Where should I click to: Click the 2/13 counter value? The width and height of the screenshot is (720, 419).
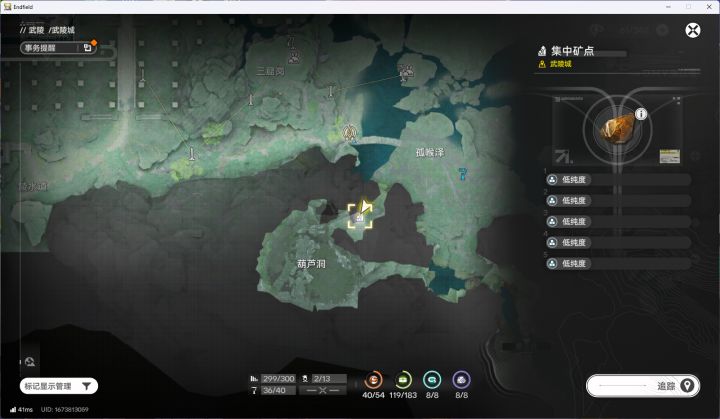[329, 379]
